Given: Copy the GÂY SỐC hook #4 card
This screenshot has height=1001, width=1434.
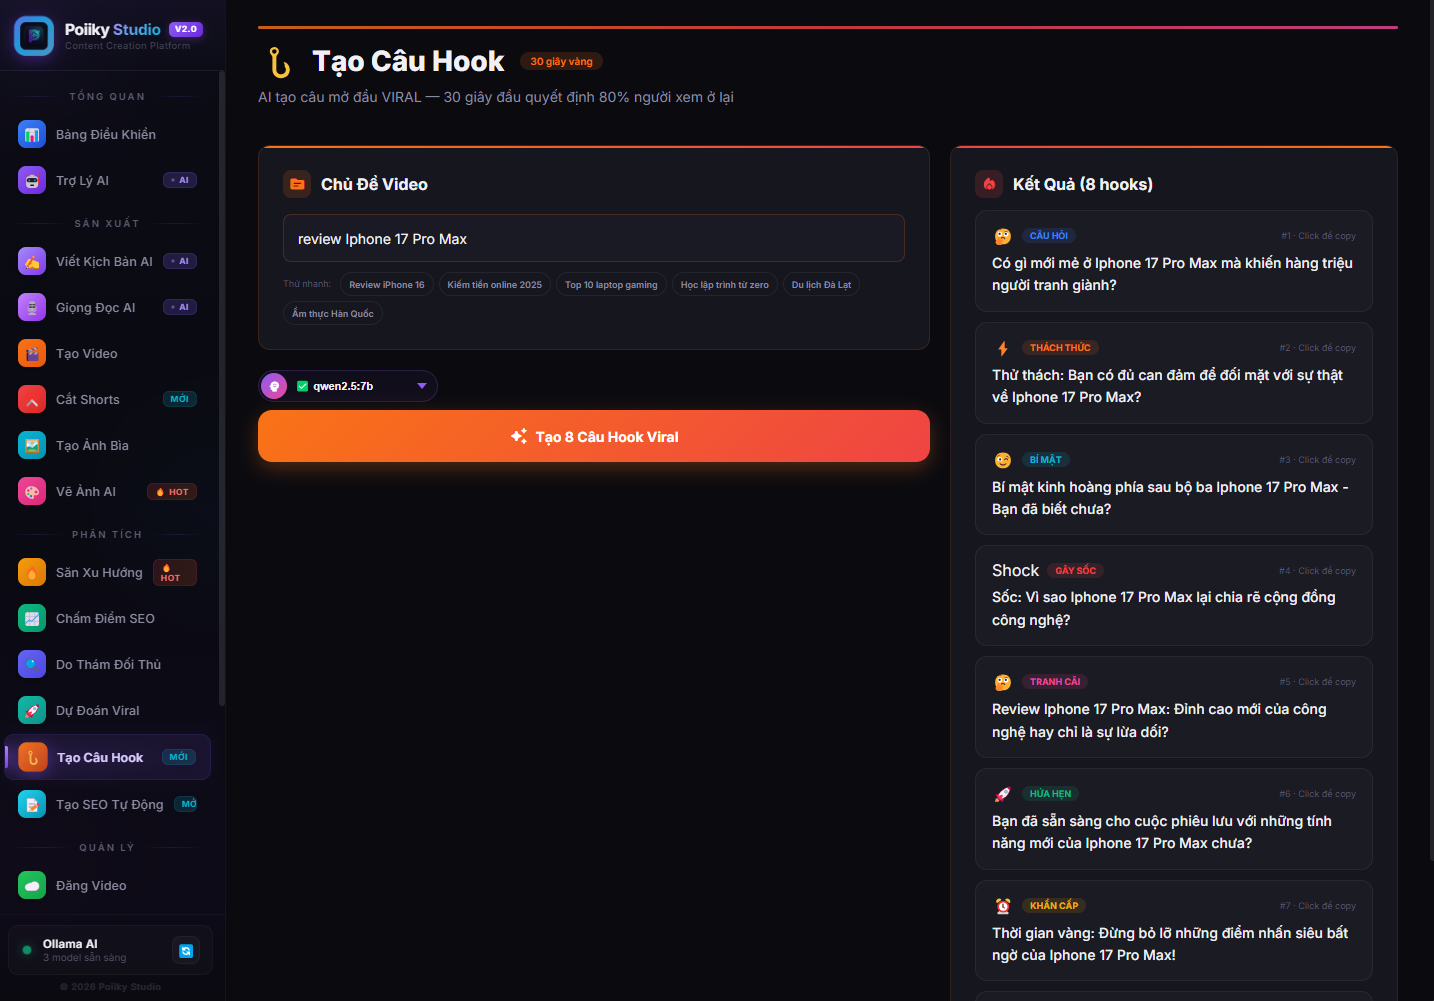Looking at the screenshot, I should [x=1173, y=597].
